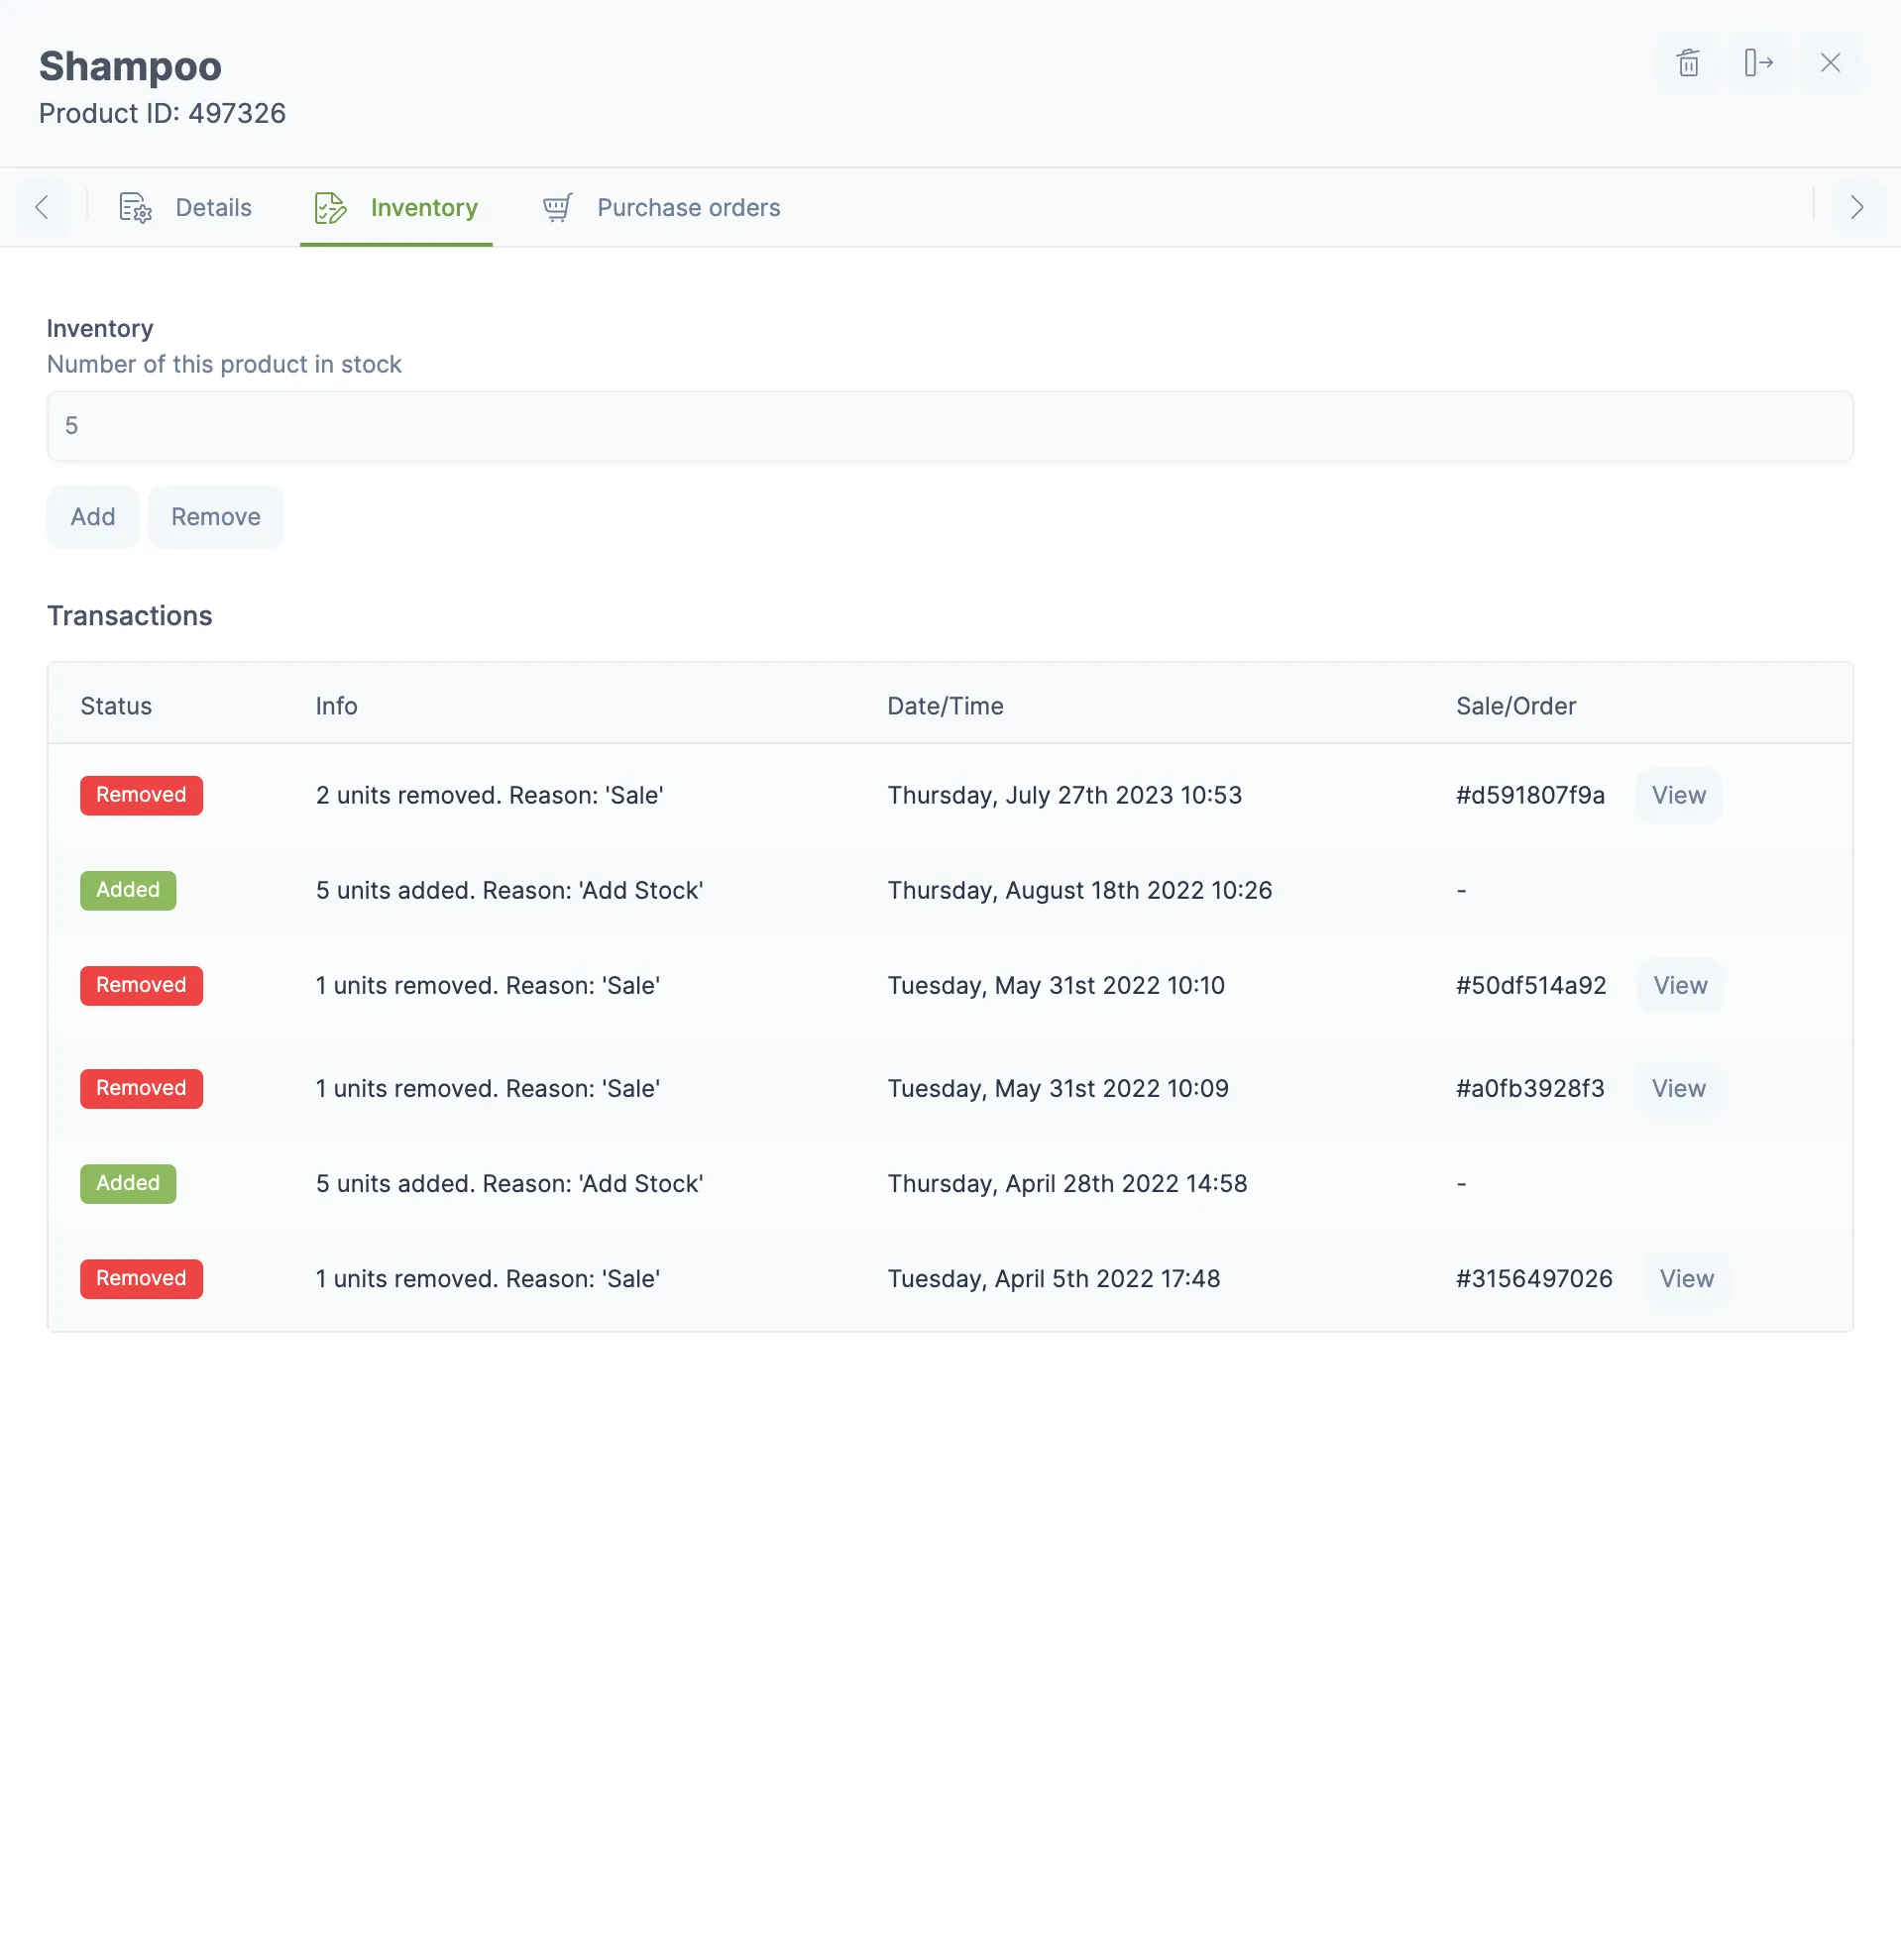Image resolution: width=1901 pixels, height=1960 pixels.
Task: Click the Purchase orders cart icon
Action: click(x=556, y=207)
